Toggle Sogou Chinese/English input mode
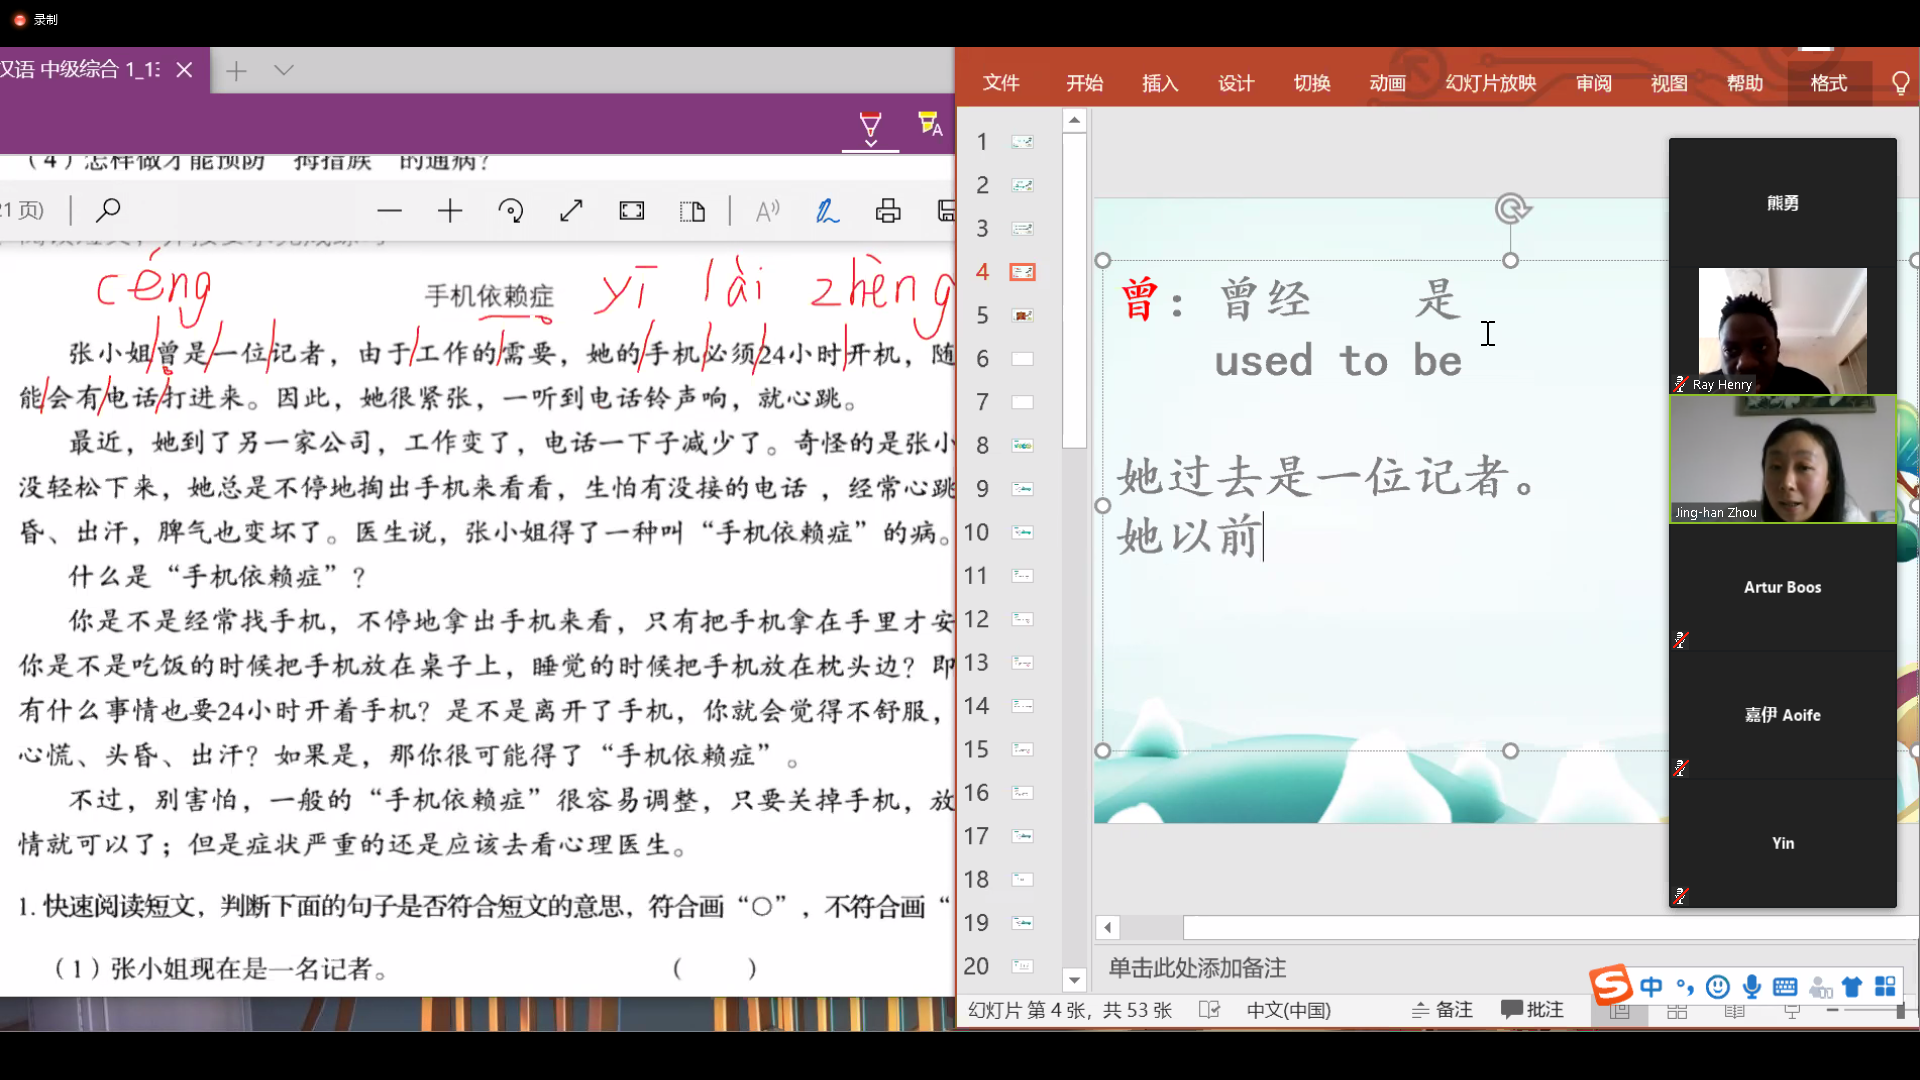This screenshot has height=1080, width=1920. 1651,987
